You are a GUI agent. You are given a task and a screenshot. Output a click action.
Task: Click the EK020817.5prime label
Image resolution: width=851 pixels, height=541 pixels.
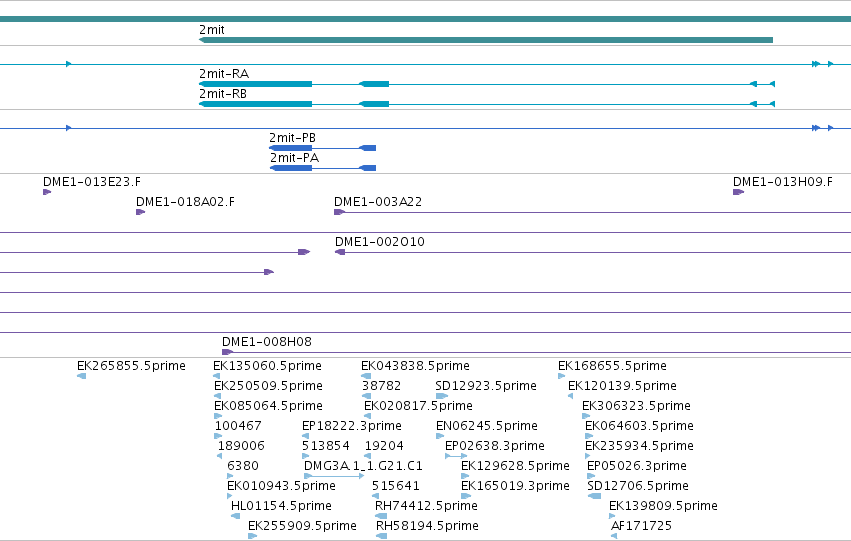point(418,406)
